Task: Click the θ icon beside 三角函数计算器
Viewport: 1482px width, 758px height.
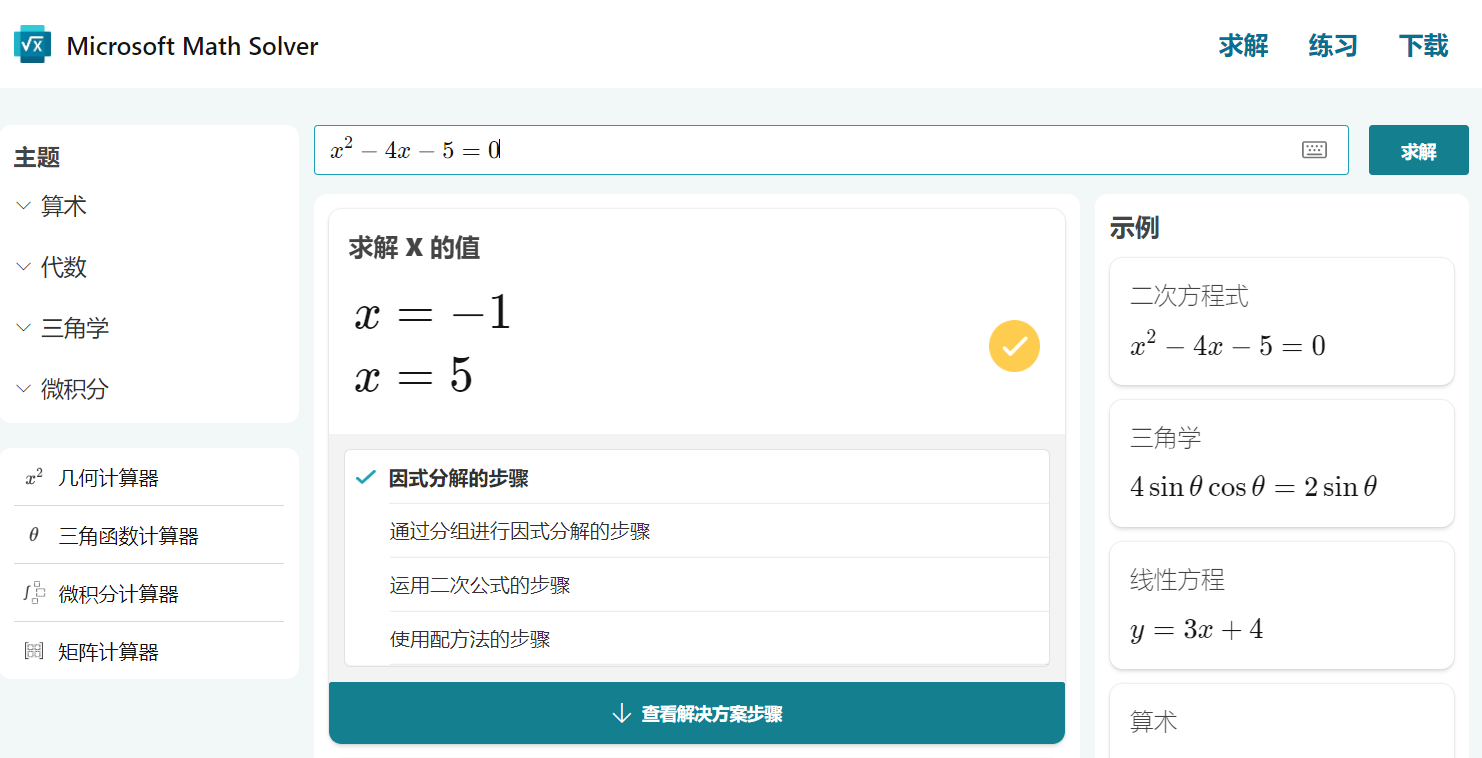Action: 34,536
